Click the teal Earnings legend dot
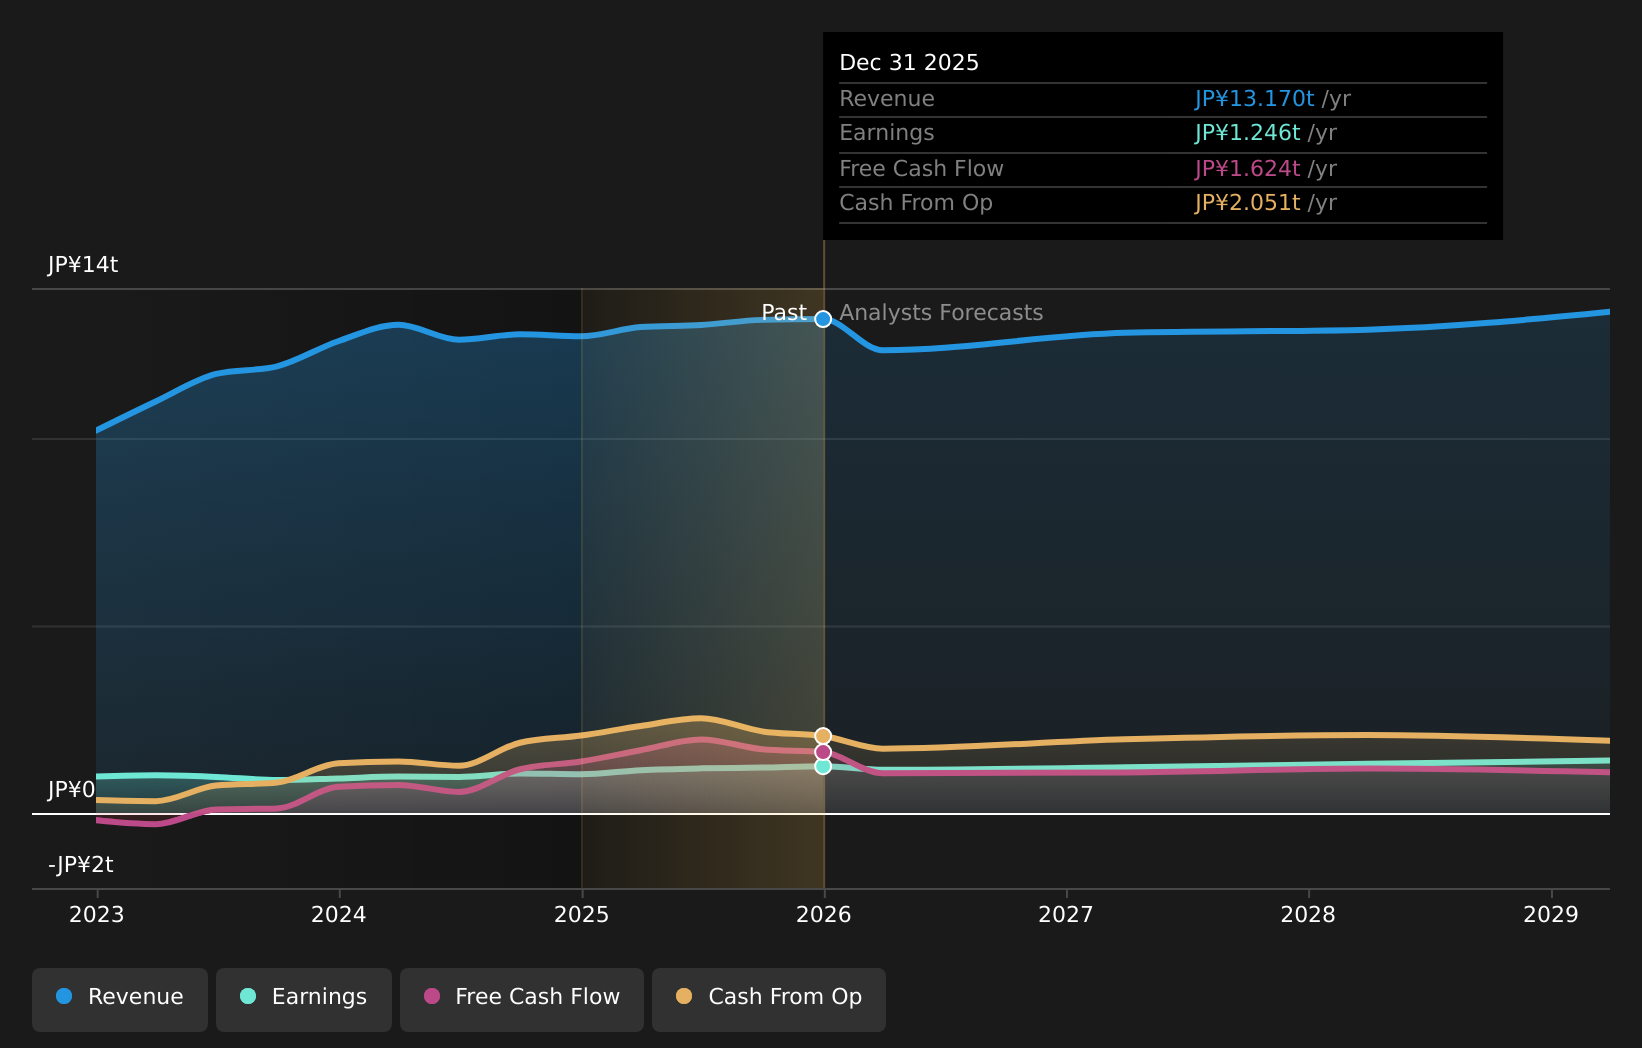1642x1048 pixels. point(248,997)
